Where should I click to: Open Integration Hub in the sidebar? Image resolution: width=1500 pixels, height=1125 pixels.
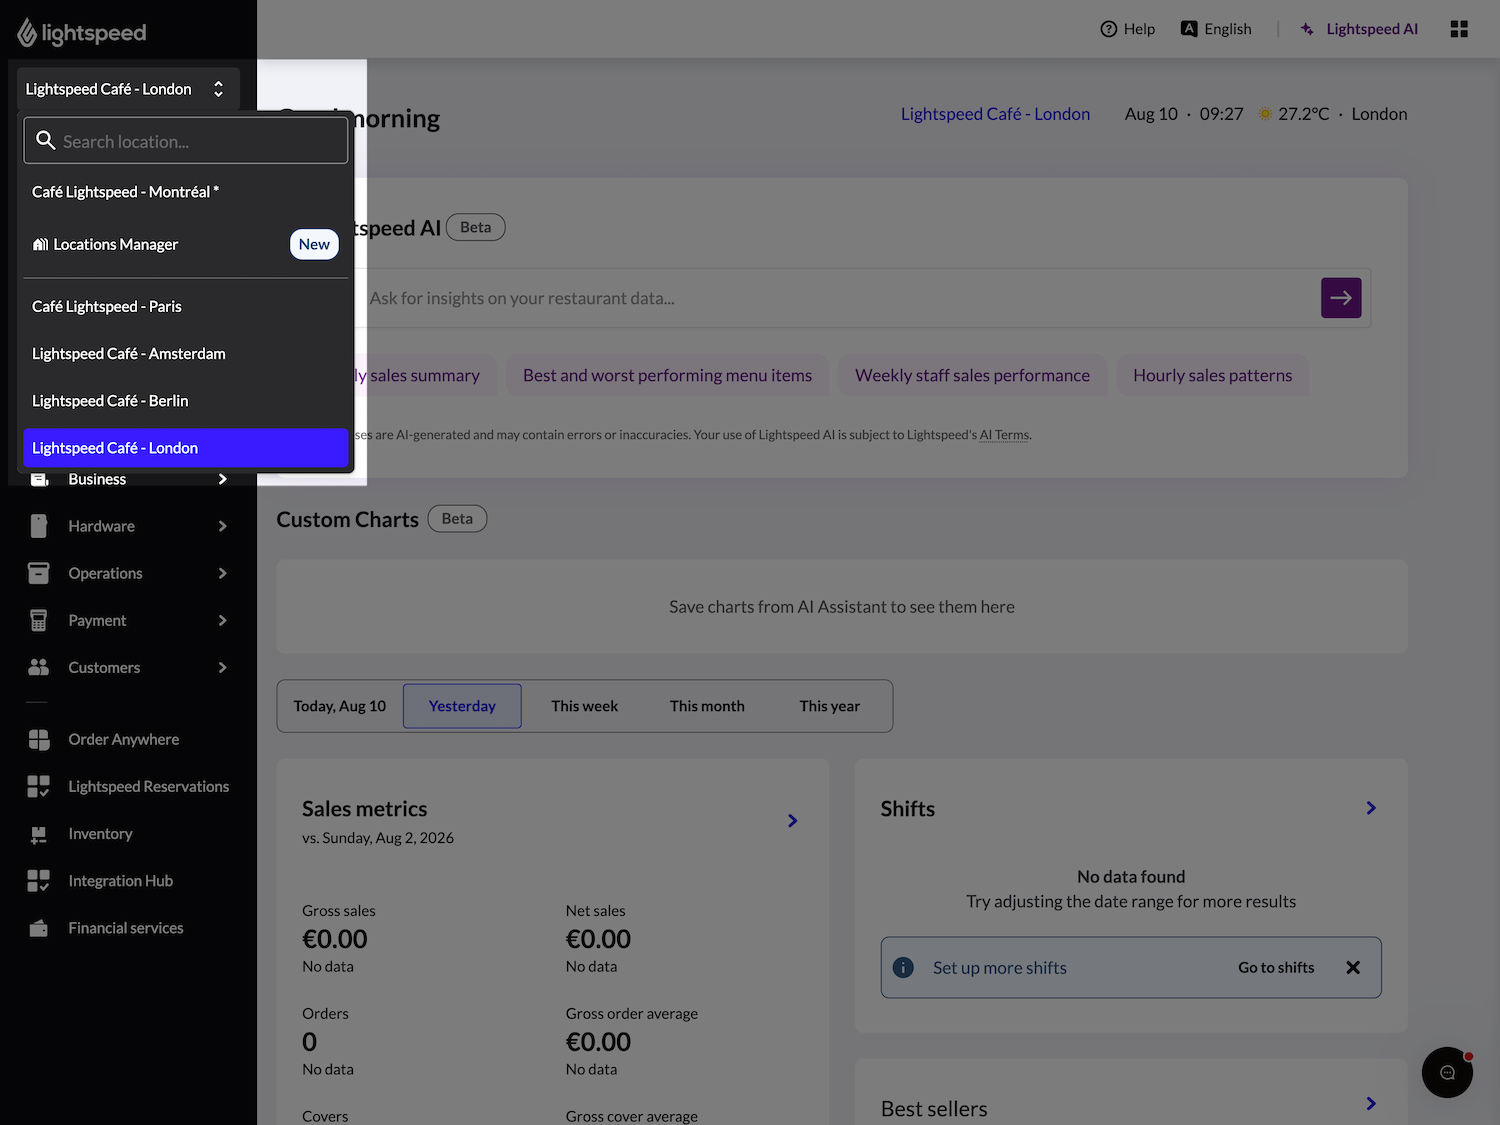[x=120, y=881]
